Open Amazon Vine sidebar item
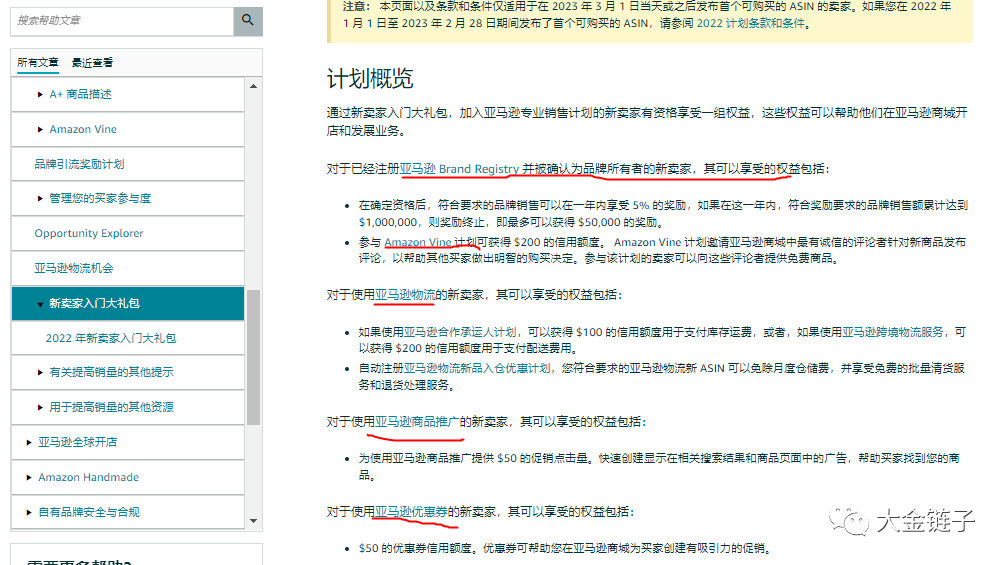Viewport: 1008px width, 565px height. (83, 129)
